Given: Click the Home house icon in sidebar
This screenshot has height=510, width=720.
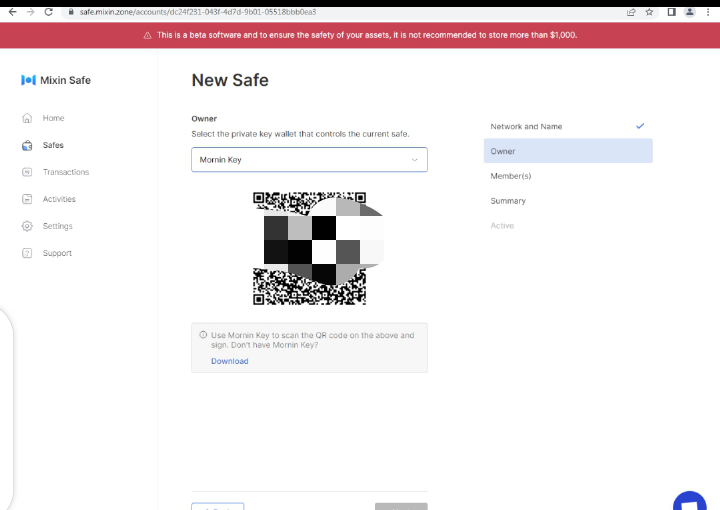Looking at the screenshot, I should pyautogui.click(x=27, y=118).
